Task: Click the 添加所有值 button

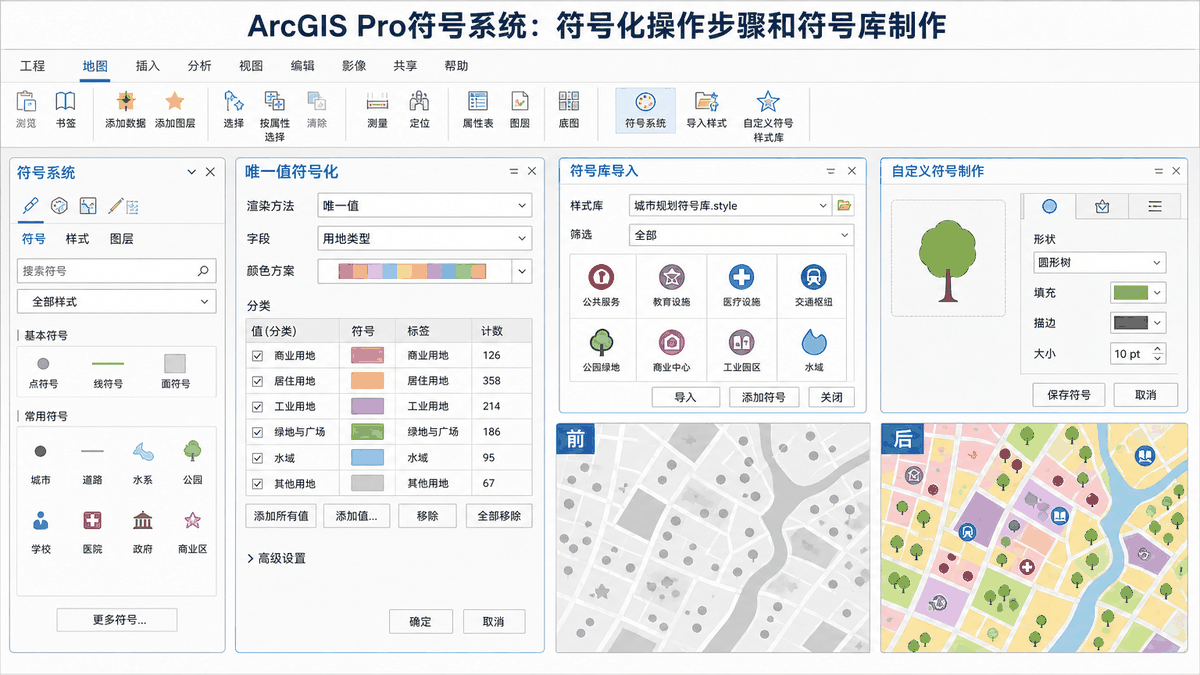Action: 281,516
